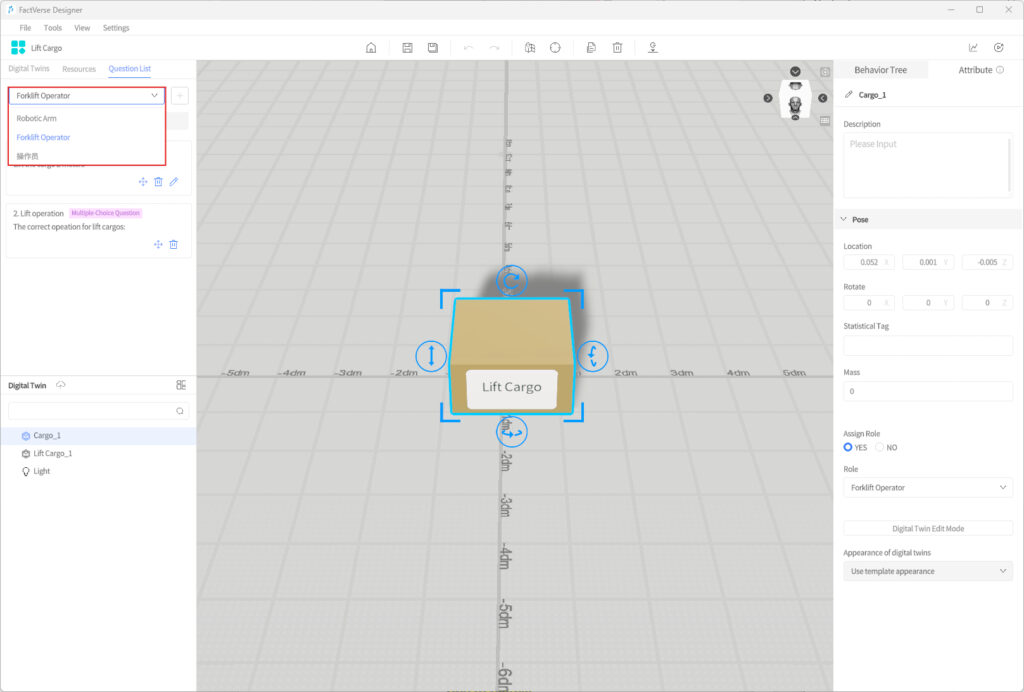Click cloud icon beside Digital Twin header
Image resolution: width=1024 pixels, height=692 pixels.
click(61, 385)
